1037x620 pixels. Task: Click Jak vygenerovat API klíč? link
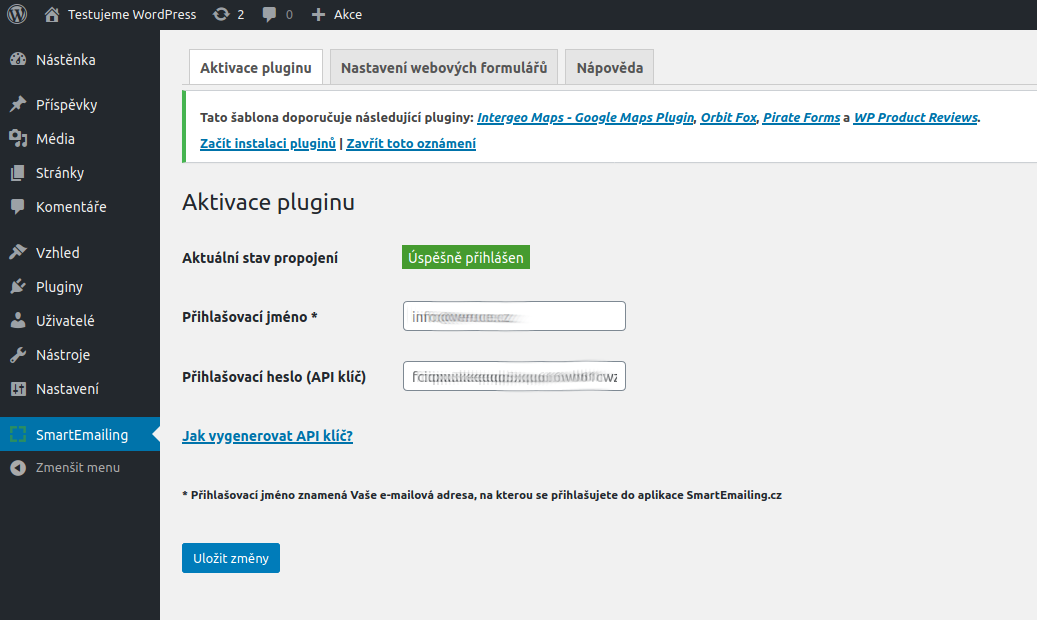[267, 436]
